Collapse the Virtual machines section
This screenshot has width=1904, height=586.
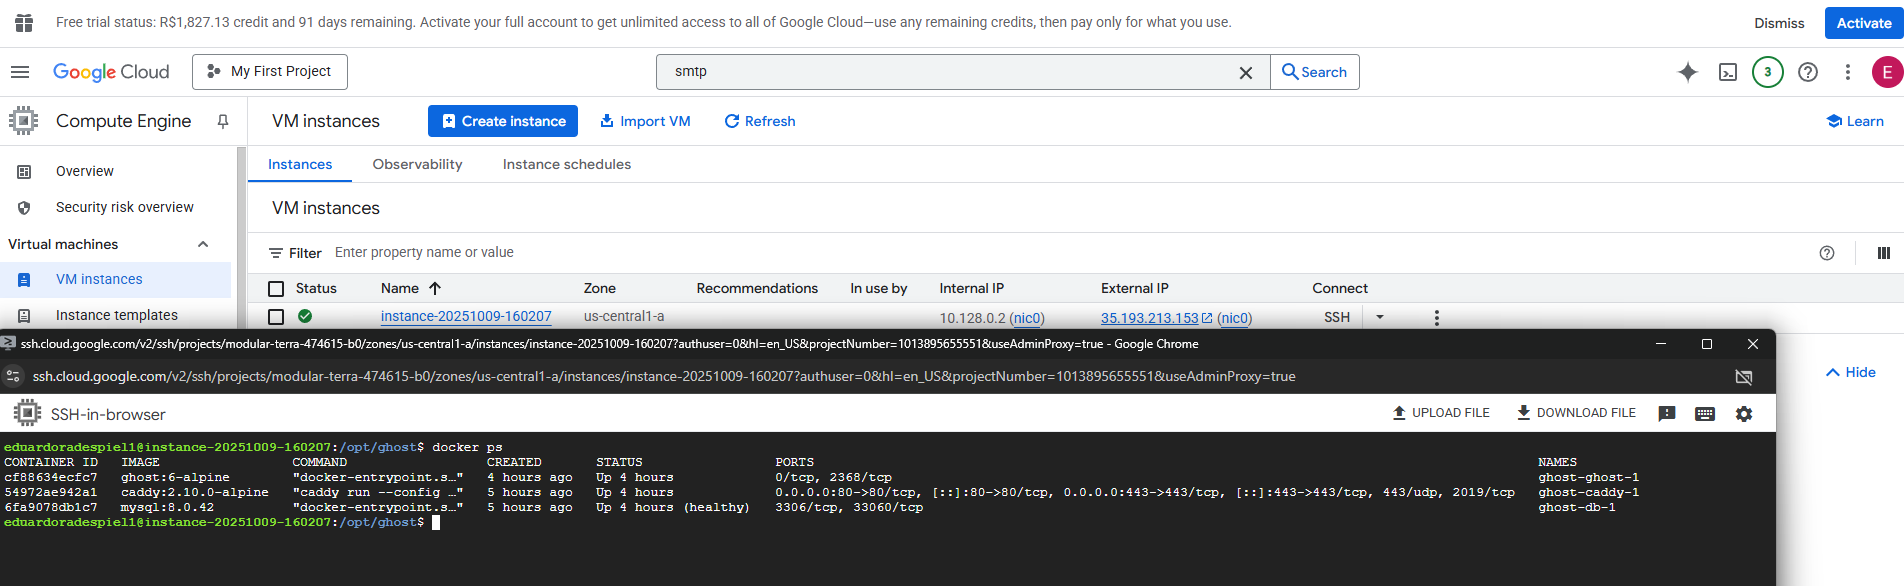[203, 244]
